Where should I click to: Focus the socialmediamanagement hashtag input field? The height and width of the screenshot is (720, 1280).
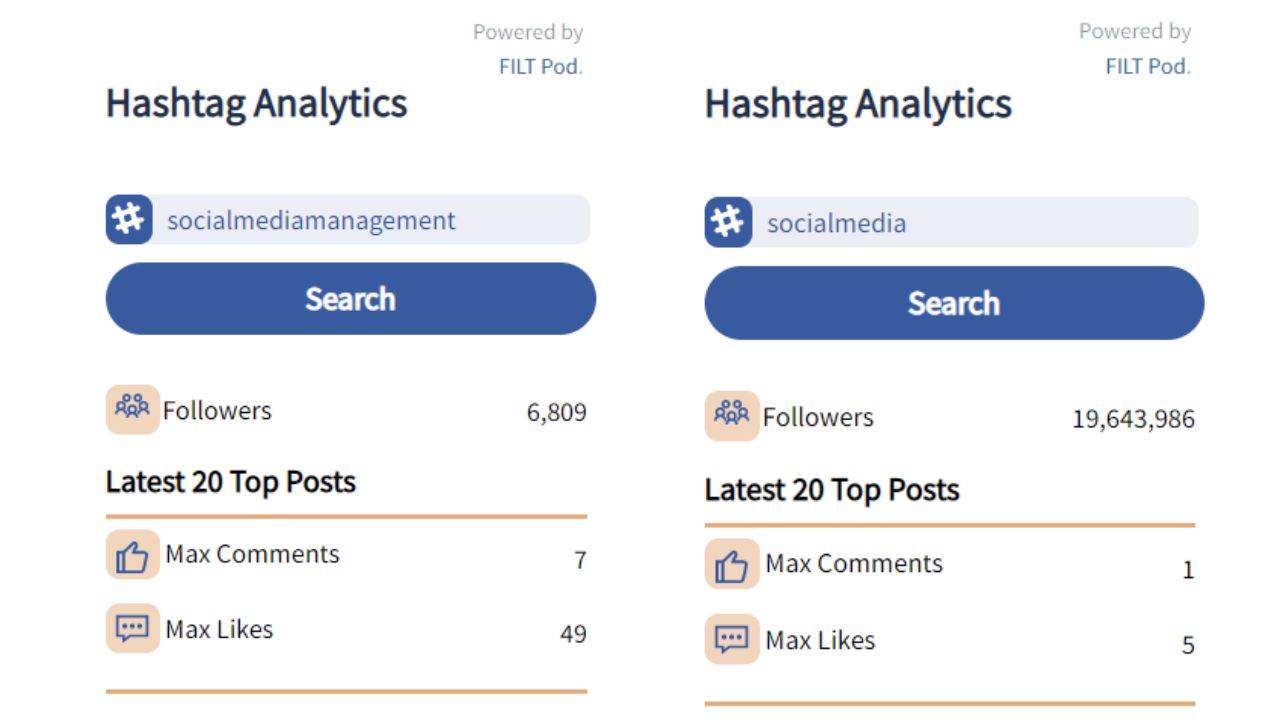coord(370,220)
